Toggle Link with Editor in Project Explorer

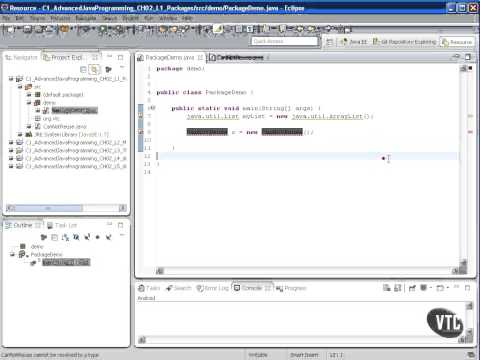pos(95,69)
